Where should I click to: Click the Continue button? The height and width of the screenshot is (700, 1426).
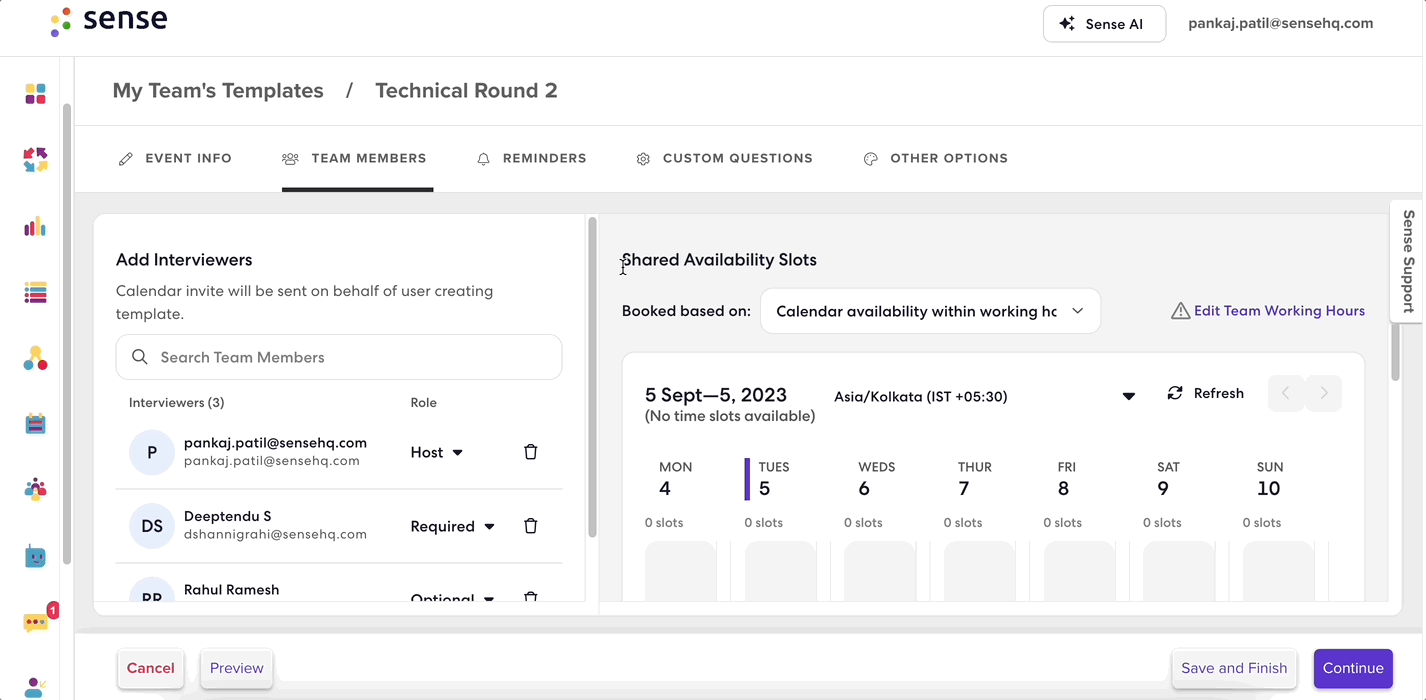coord(1353,668)
